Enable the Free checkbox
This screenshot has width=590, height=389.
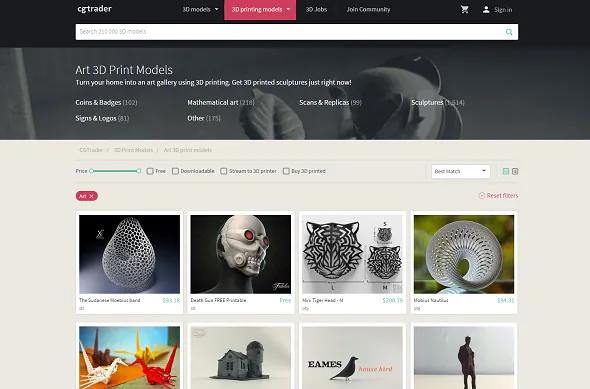(150, 171)
